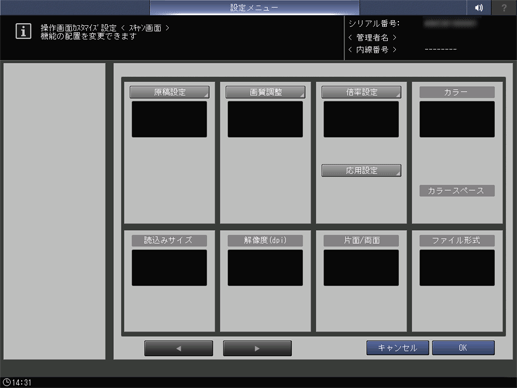
Task: Open the 倍率設定 button
Action: [x=361, y=92]
